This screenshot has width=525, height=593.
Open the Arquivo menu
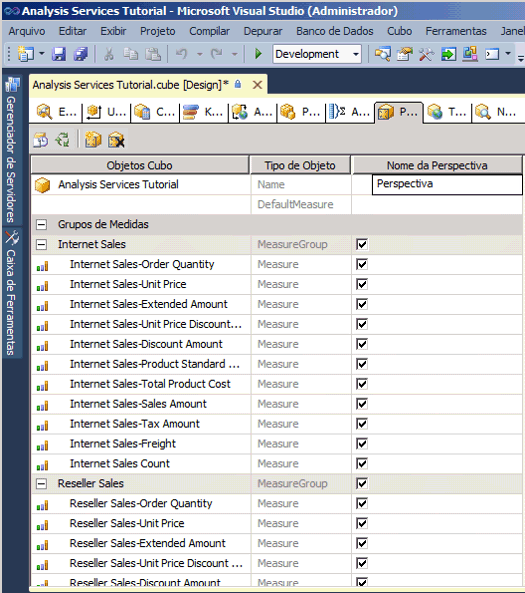click(27, 31)
